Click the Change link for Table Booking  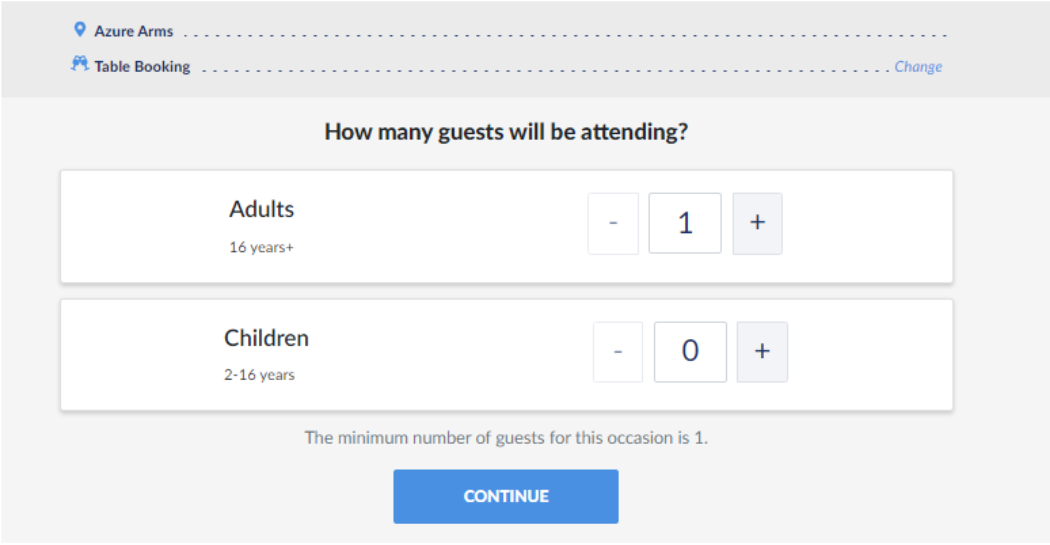[x=918, y=66]
